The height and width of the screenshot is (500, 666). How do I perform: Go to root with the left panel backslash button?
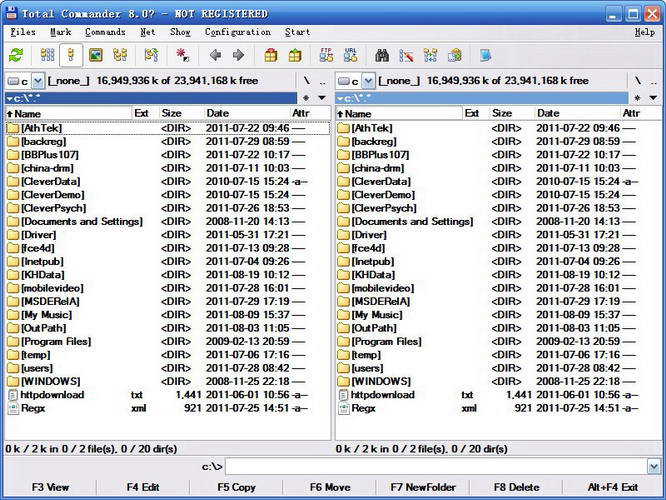(306, 81)
